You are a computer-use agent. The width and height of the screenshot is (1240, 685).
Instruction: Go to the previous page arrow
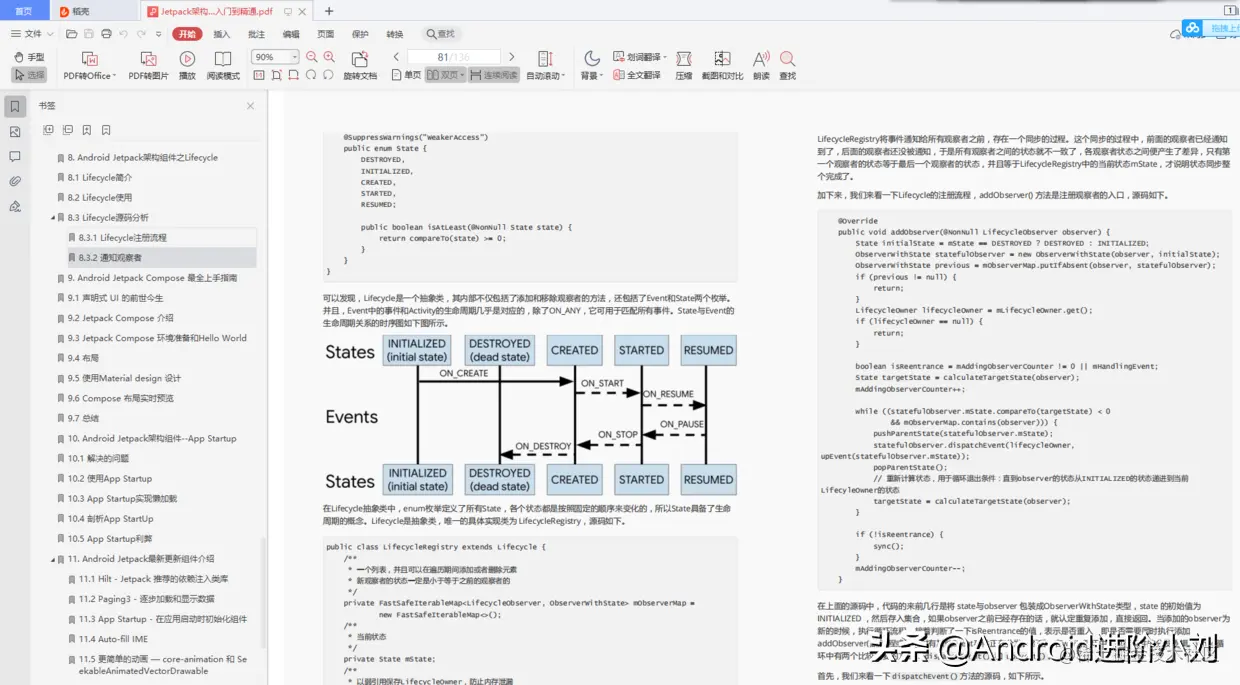coord(396,57)
